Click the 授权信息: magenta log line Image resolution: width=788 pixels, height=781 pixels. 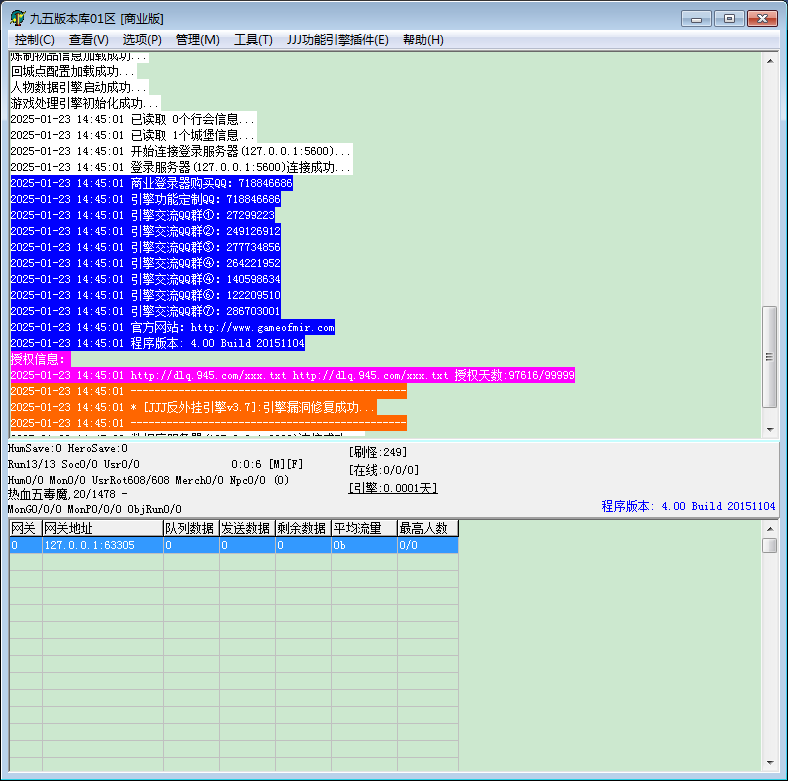[x=40, y=359]
